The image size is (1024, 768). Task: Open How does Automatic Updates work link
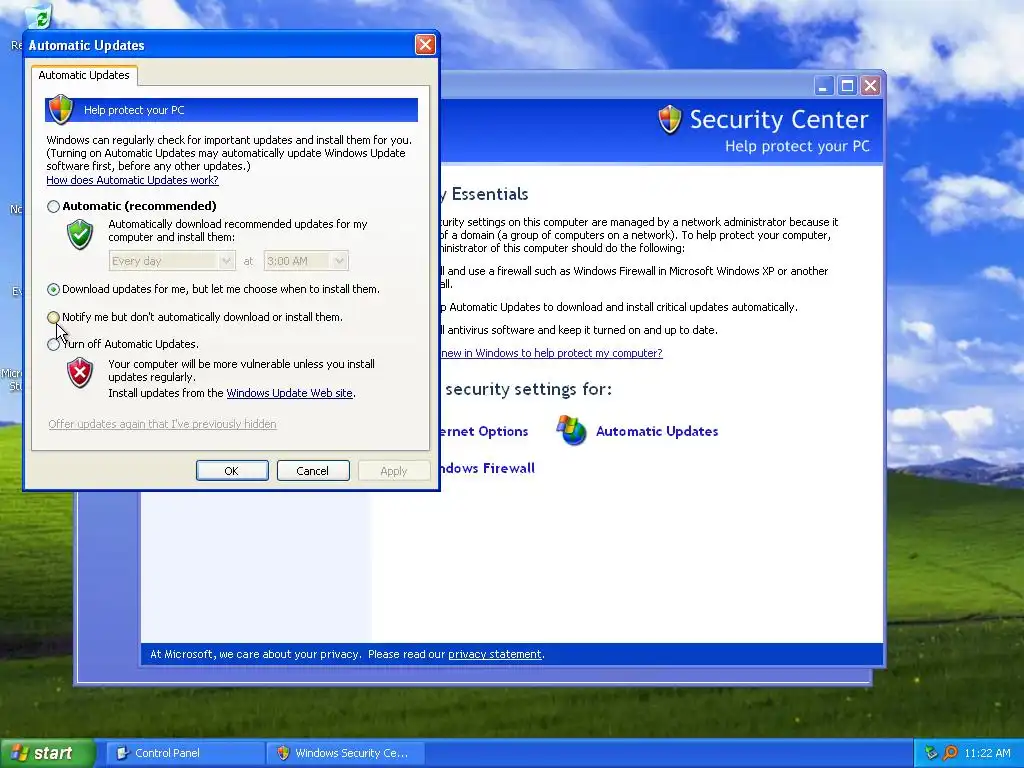click(132, 180)
